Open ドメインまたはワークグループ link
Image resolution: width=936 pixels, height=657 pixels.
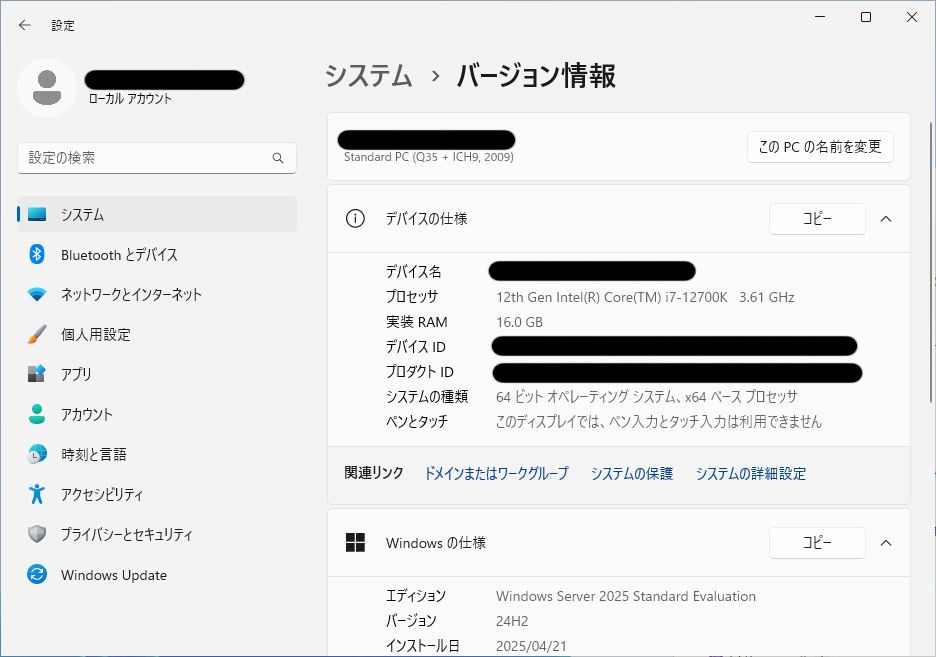tap(496, 474)
